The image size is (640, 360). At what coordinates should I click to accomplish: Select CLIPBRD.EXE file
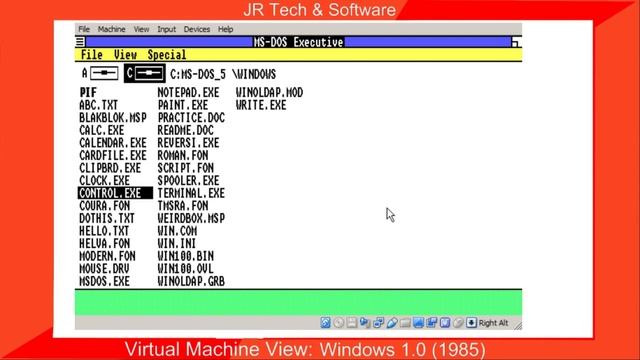click(x=110, y=168)
